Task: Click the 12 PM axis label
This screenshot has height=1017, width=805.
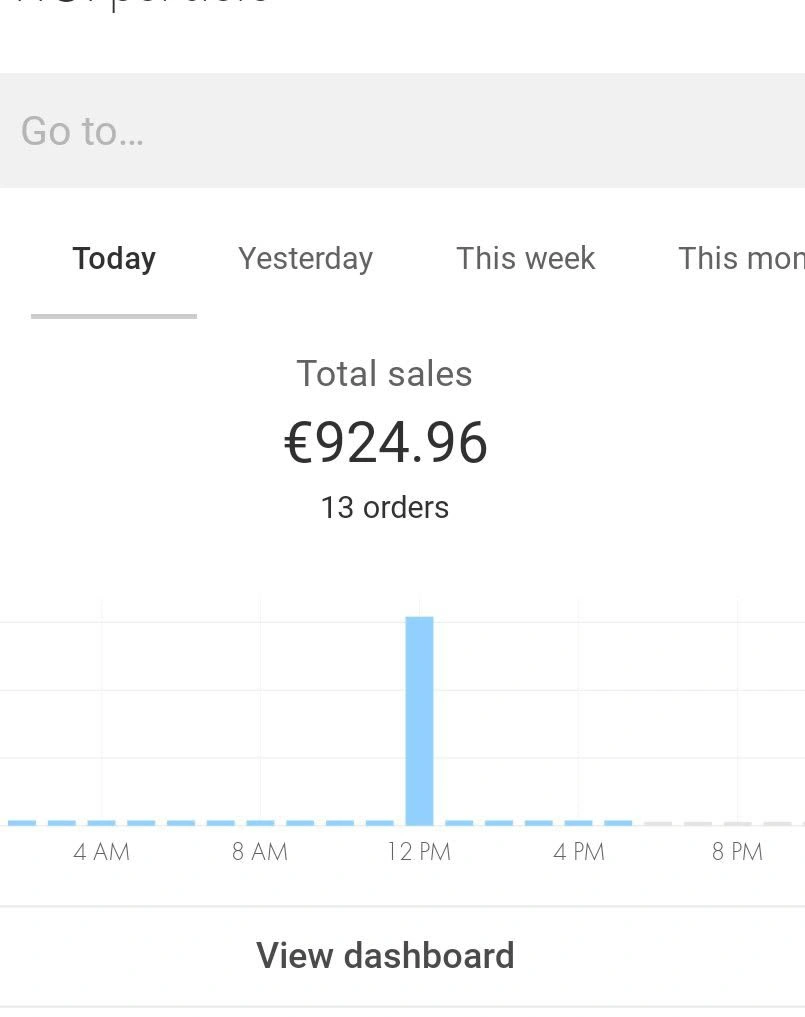Action: (x=419, y=852)
